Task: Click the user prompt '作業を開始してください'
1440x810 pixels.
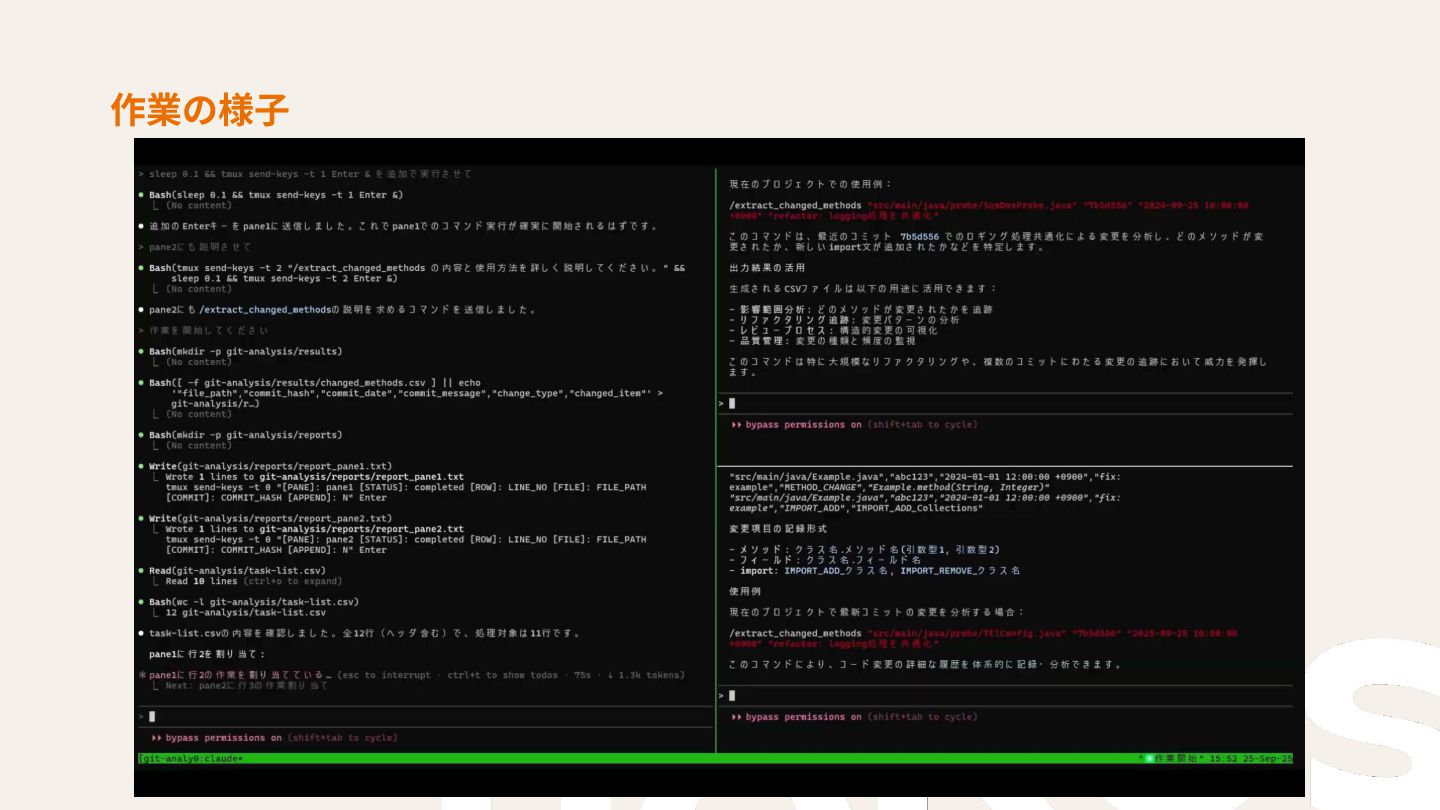Action: coord(208,330)
